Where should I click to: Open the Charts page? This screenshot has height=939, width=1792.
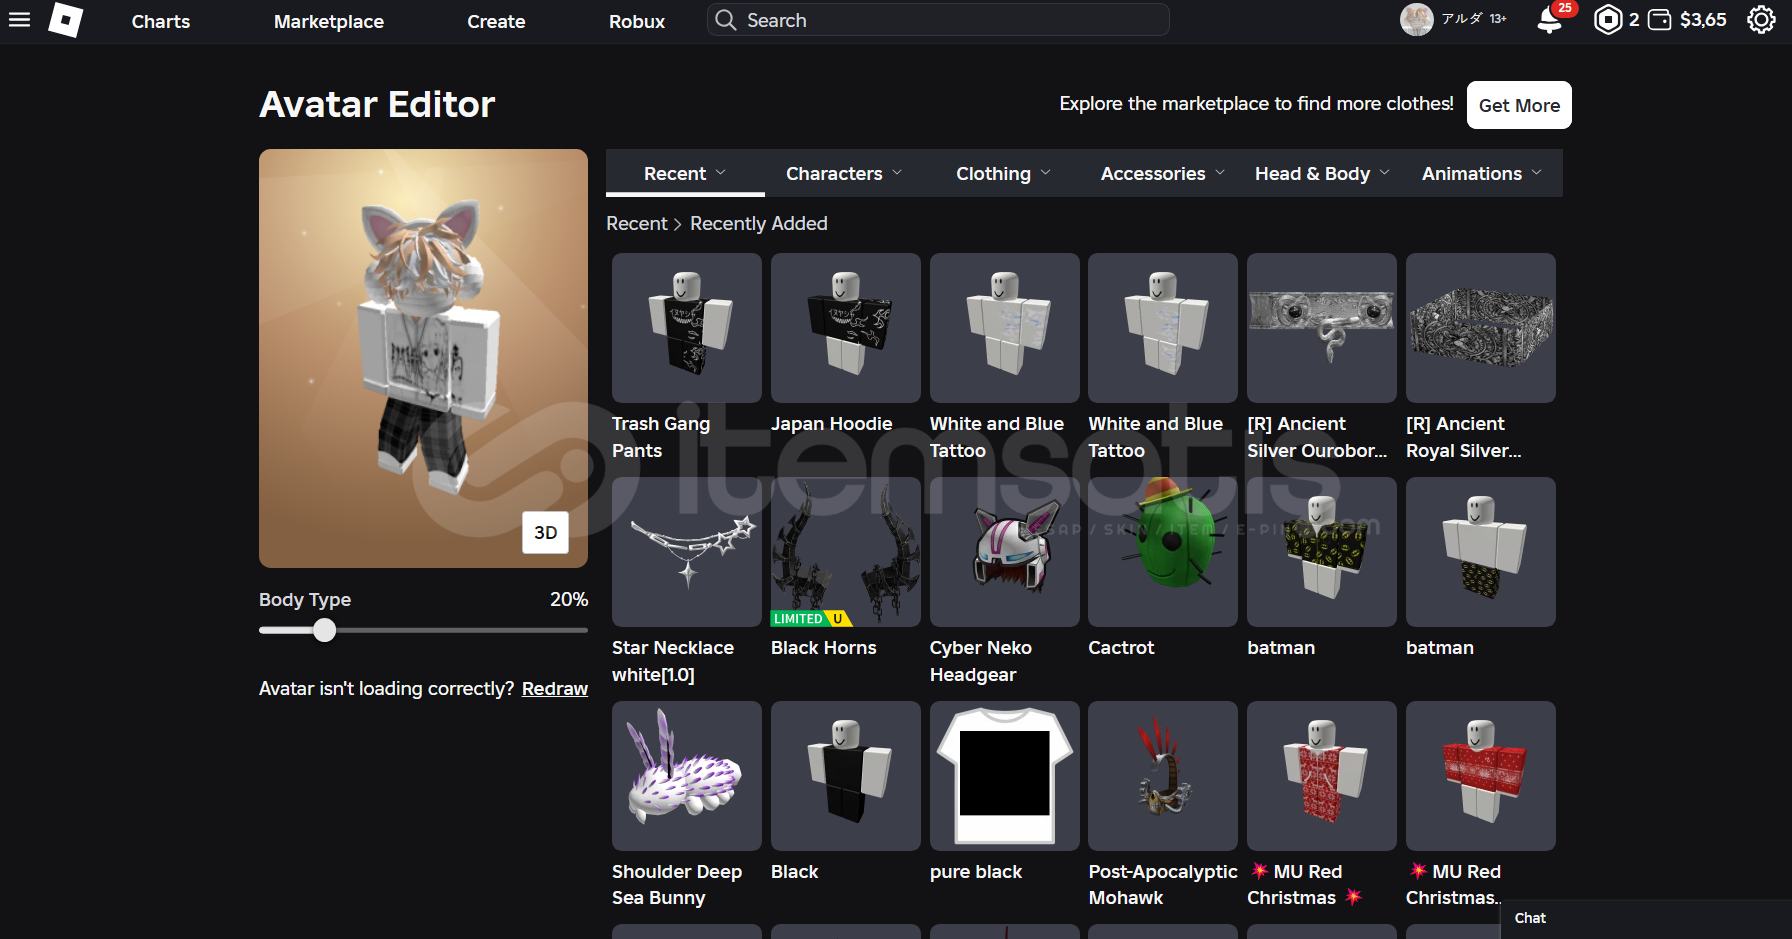tap(161, 21)
